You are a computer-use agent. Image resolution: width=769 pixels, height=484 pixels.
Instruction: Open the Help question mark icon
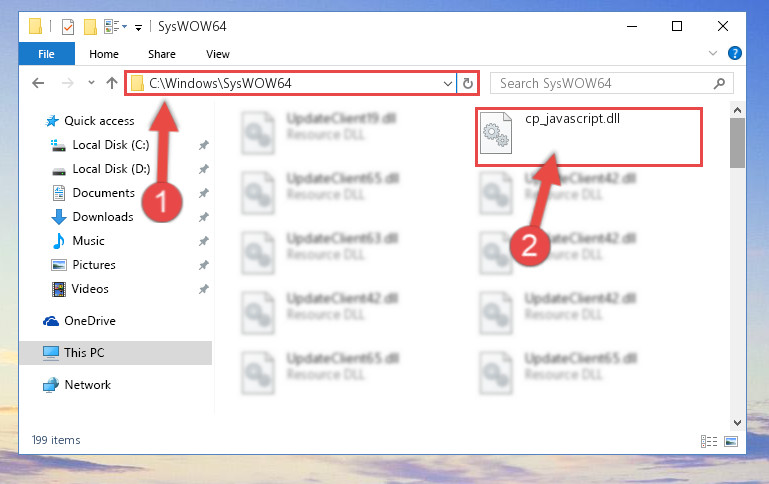[x=734, y=53]
